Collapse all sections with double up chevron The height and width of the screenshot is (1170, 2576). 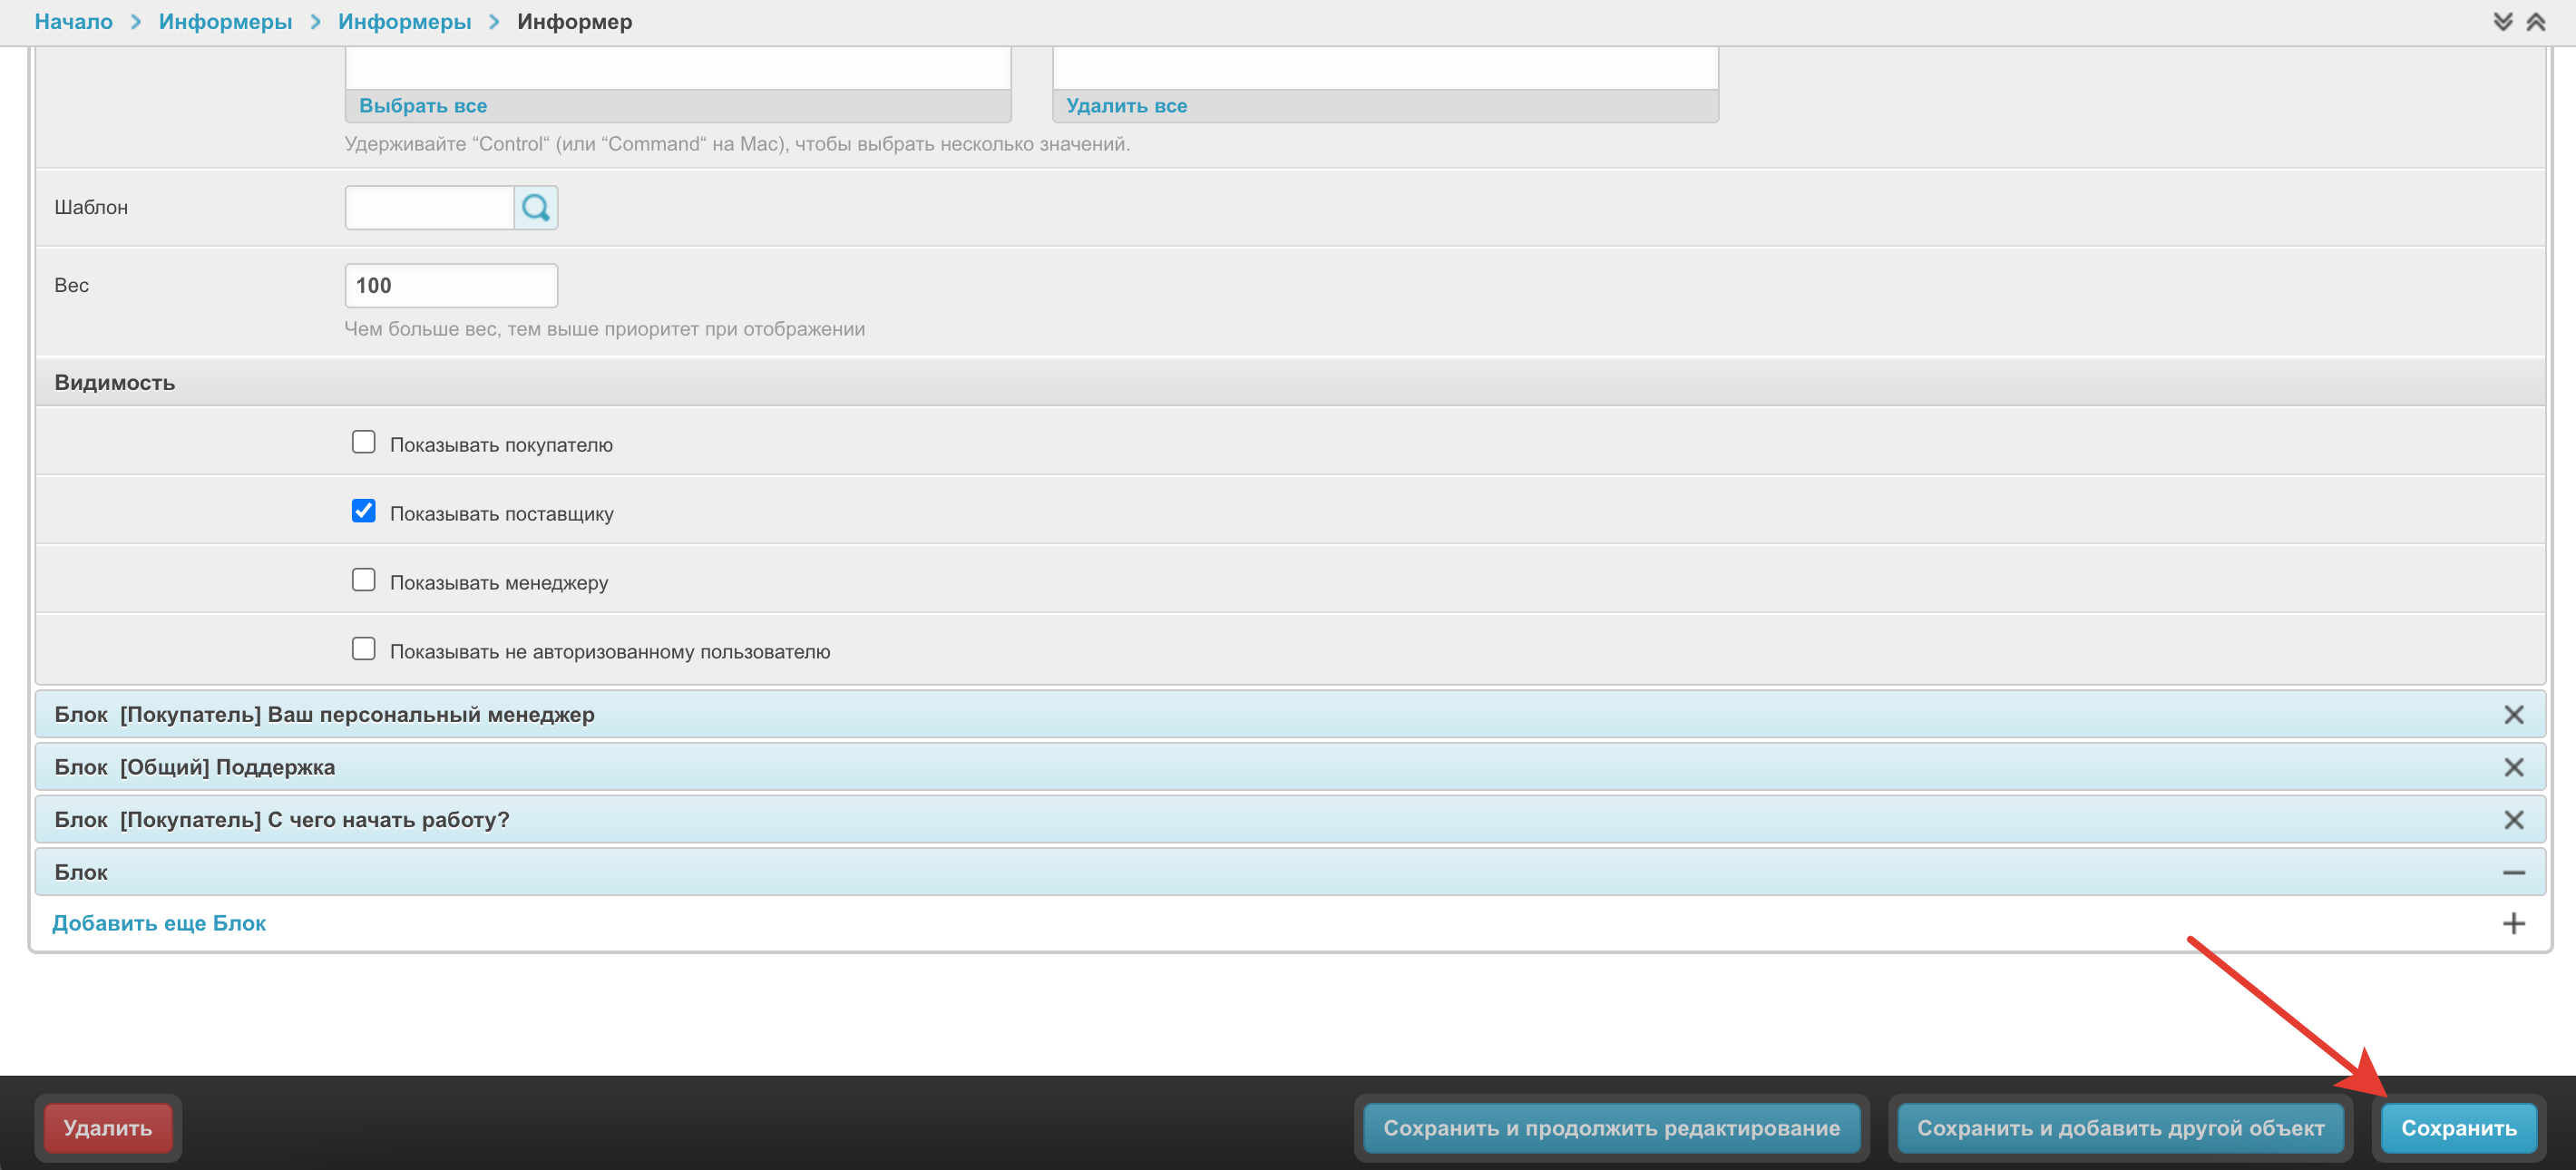pyautogui.click(x=2535, y=22)
